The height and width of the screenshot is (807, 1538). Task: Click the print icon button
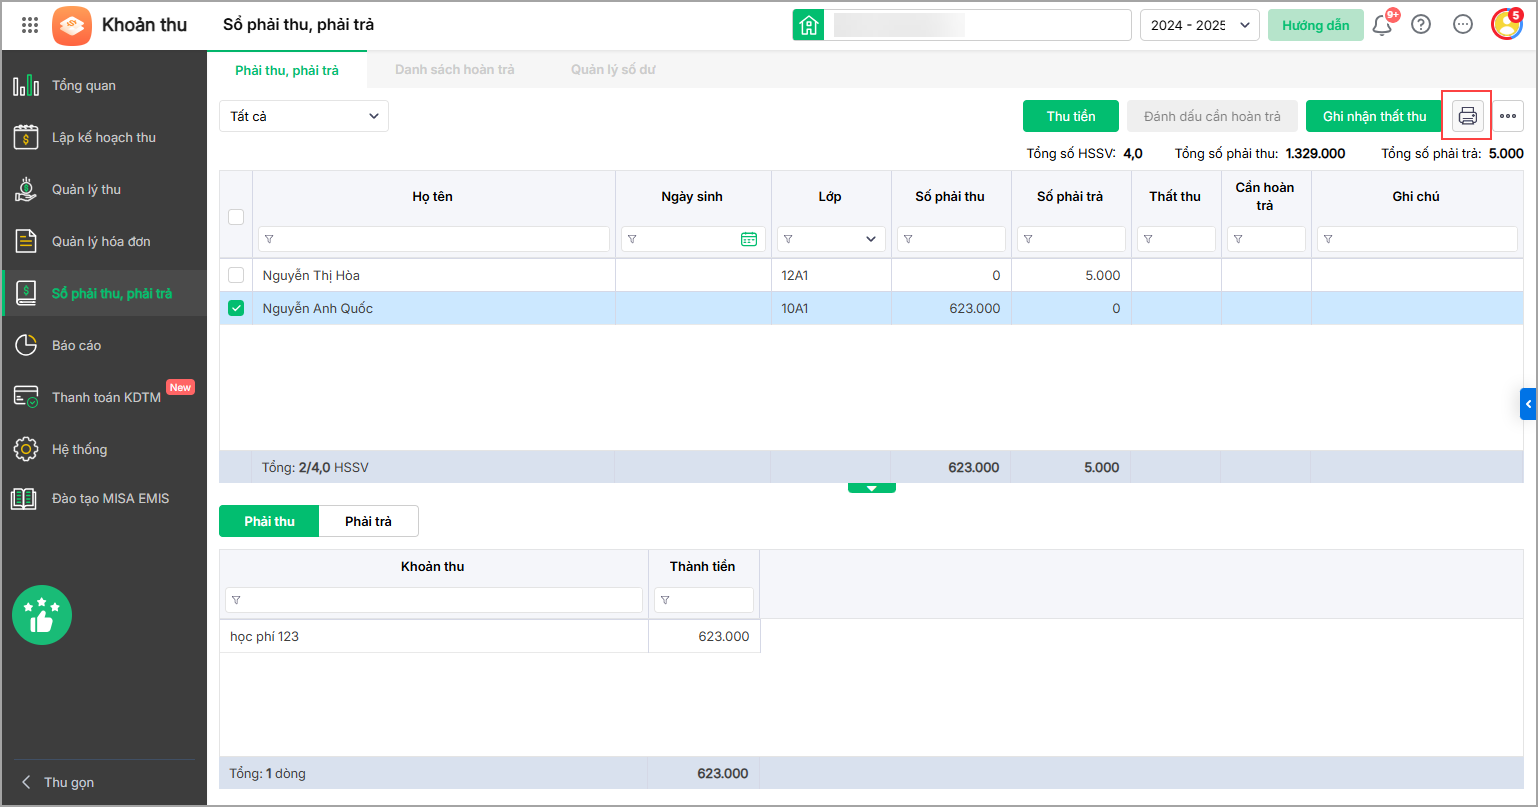(x=1467, y=116)
